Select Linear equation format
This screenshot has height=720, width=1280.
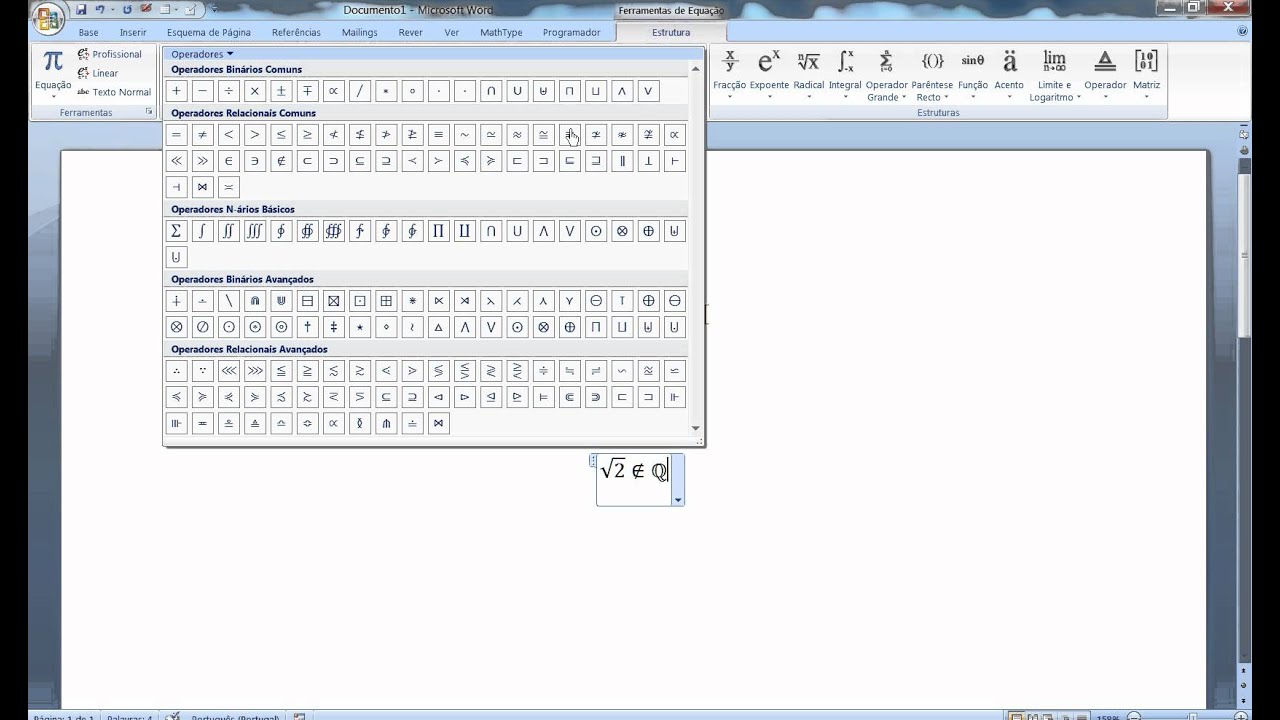click(x=98, y=73)
